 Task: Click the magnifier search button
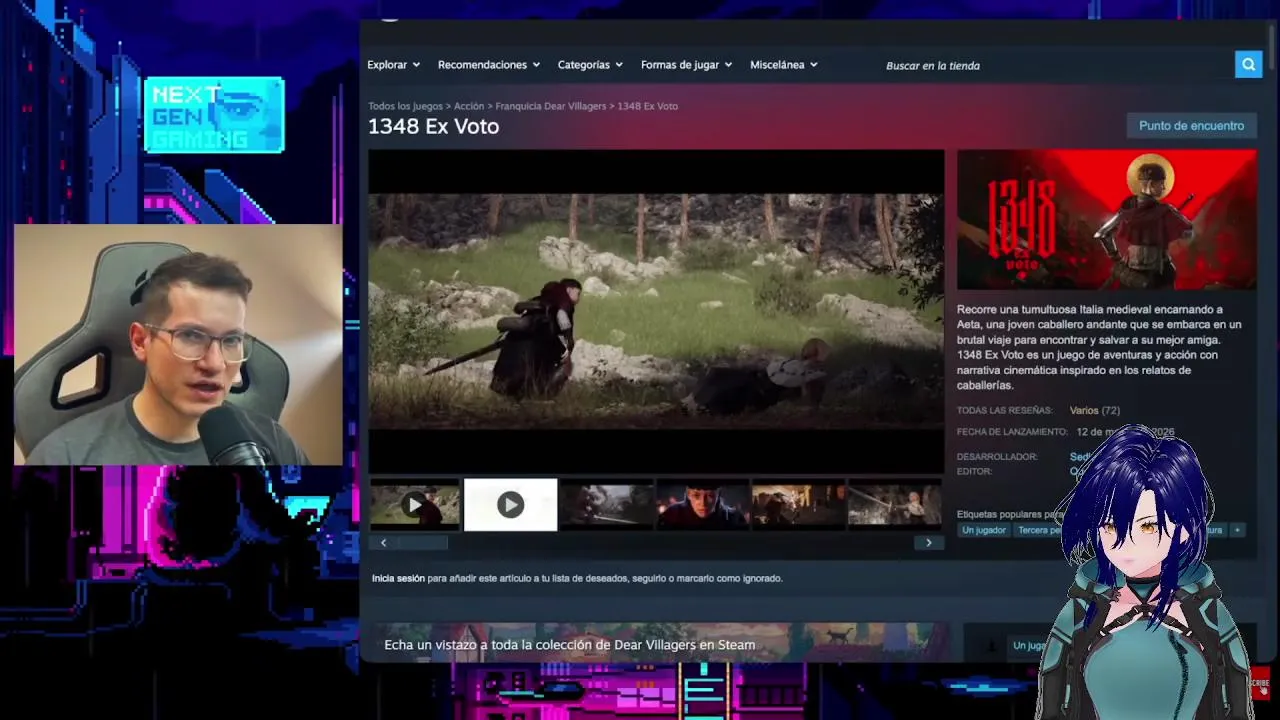pyautogui.click(x=1248, y=65)
